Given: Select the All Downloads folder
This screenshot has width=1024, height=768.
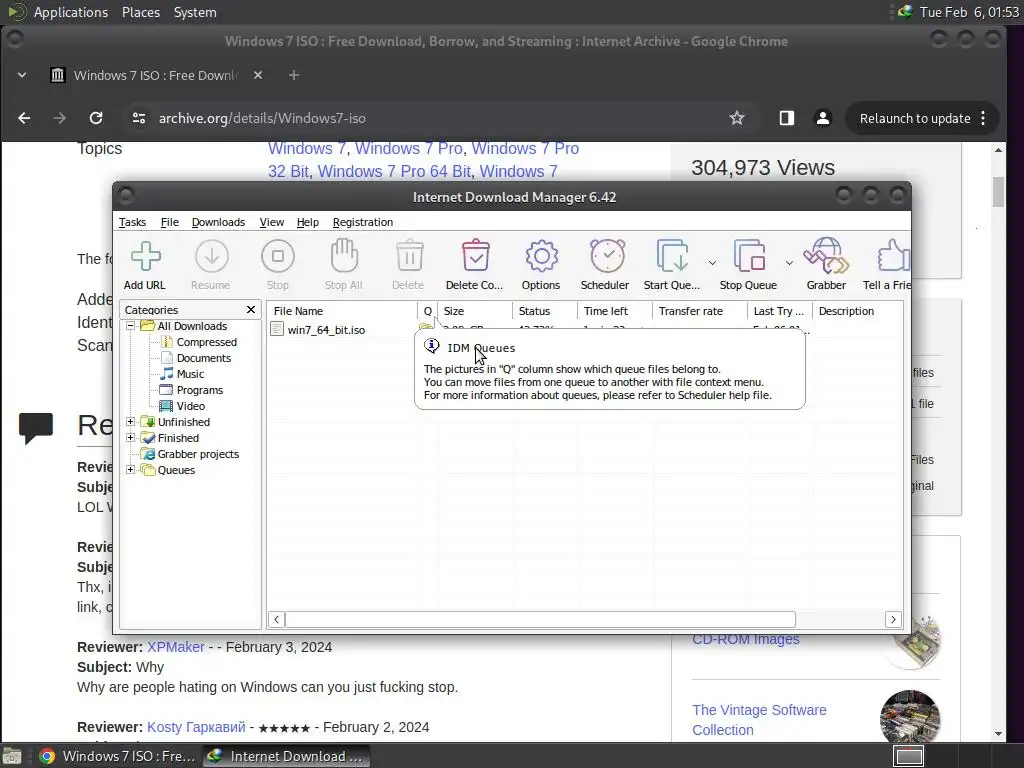Looking at the screenshot, I should tap(192, 326).
